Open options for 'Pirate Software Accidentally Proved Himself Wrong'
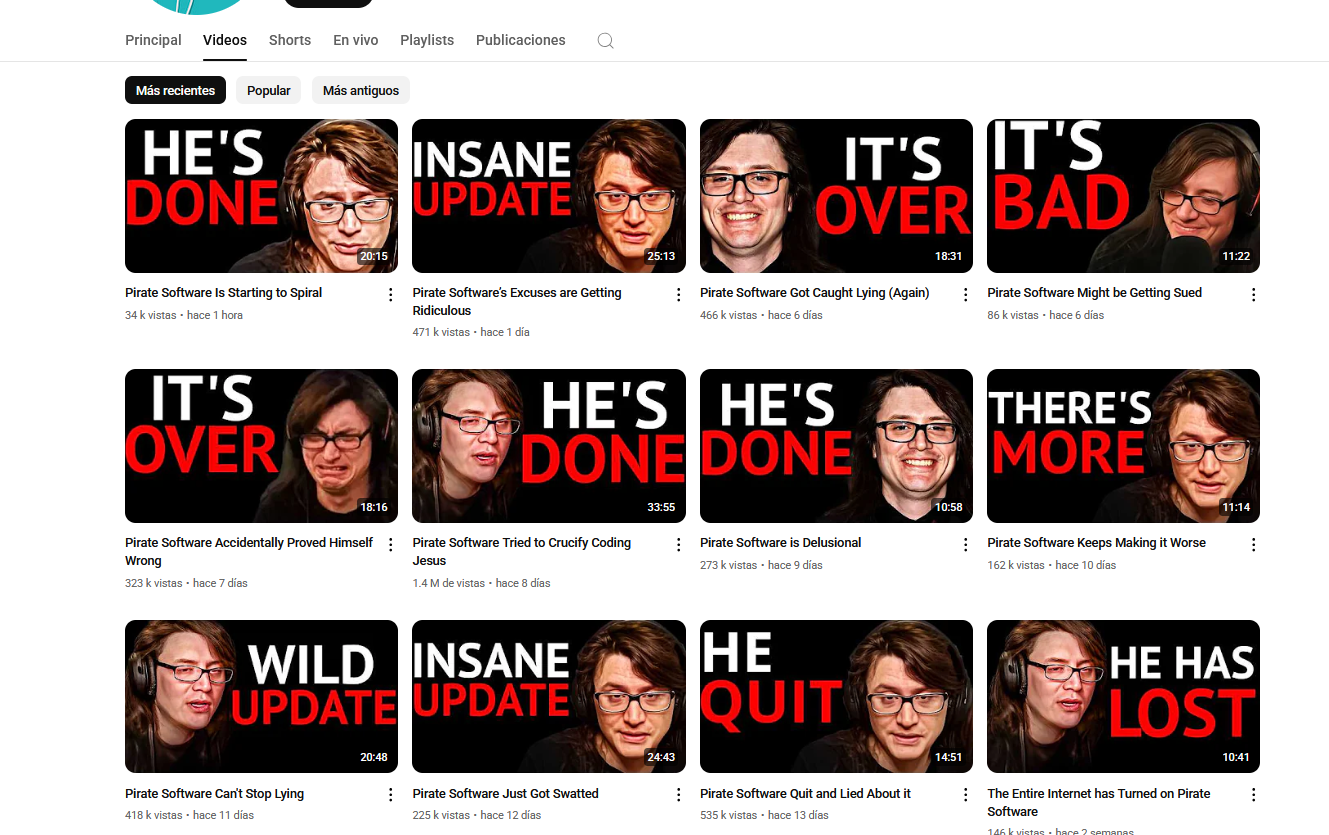 [391, 544]
